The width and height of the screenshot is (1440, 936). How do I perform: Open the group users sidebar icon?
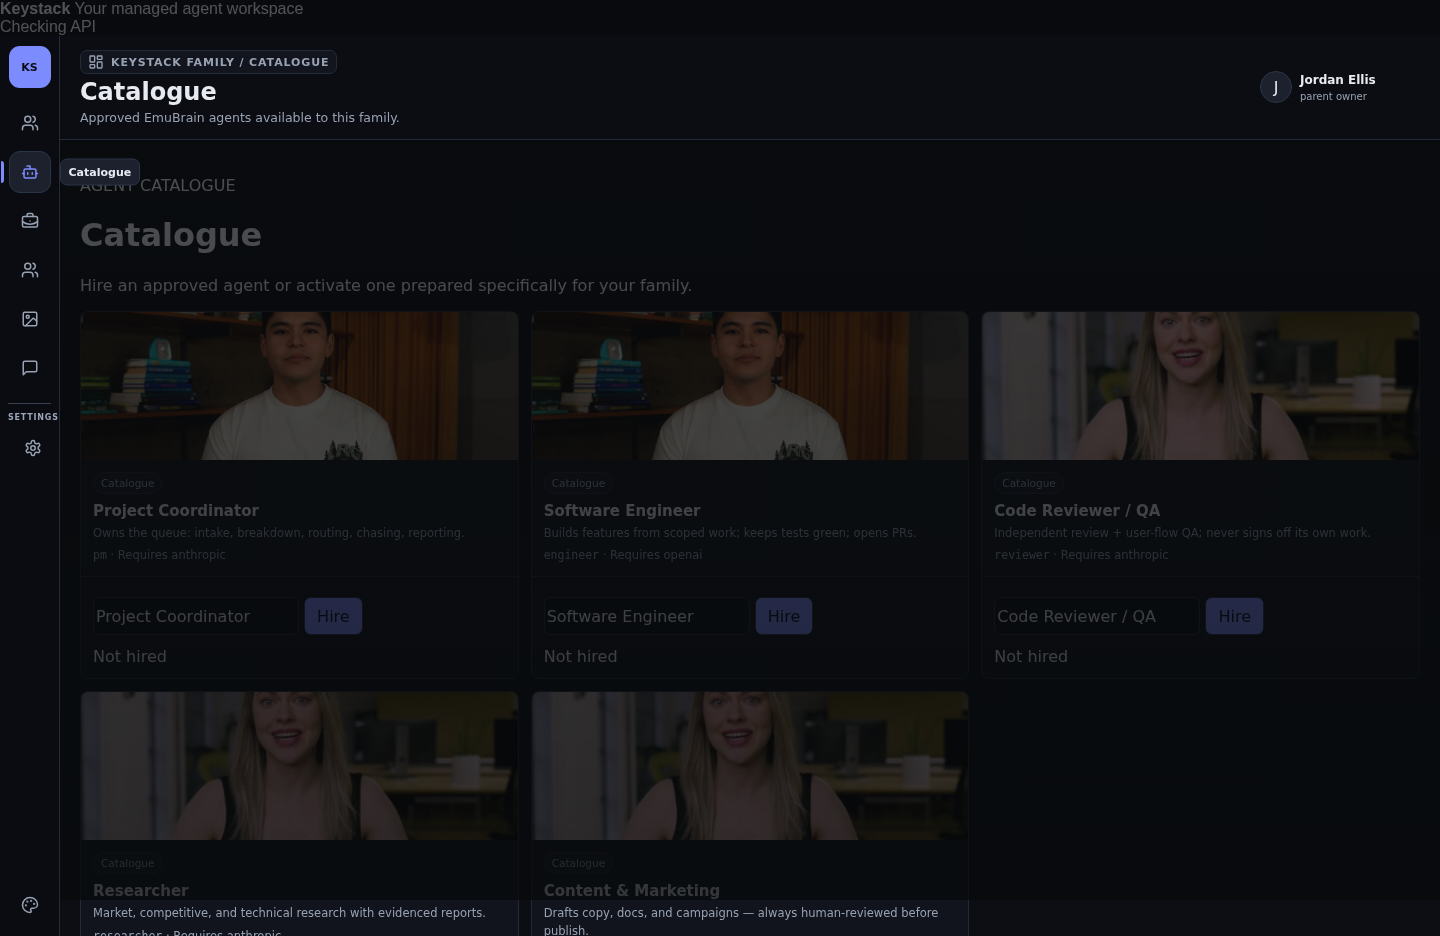pos(30,270)
